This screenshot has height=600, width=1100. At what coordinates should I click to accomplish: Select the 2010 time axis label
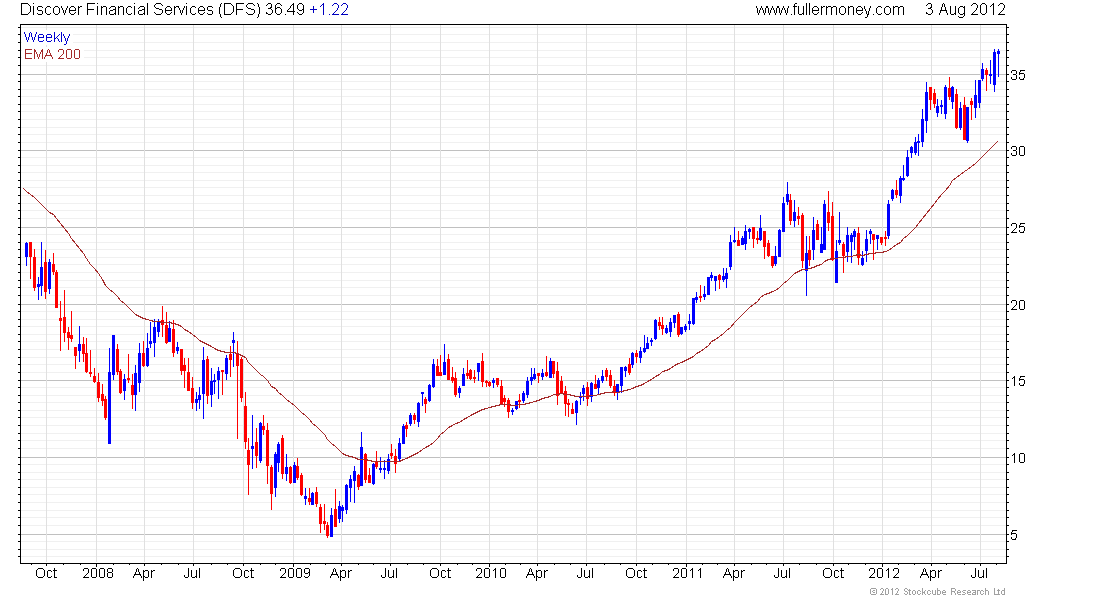pyautogui.click(x=490, y=574)
